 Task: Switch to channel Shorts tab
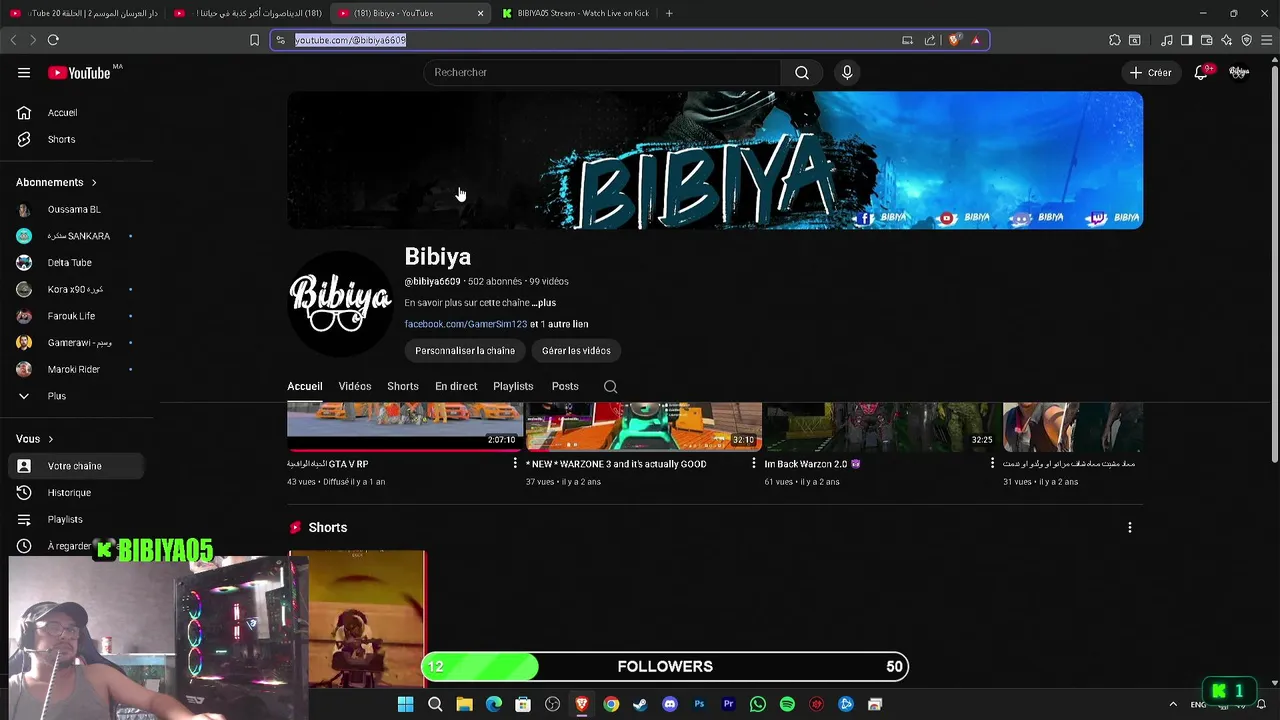click(403, 386)
